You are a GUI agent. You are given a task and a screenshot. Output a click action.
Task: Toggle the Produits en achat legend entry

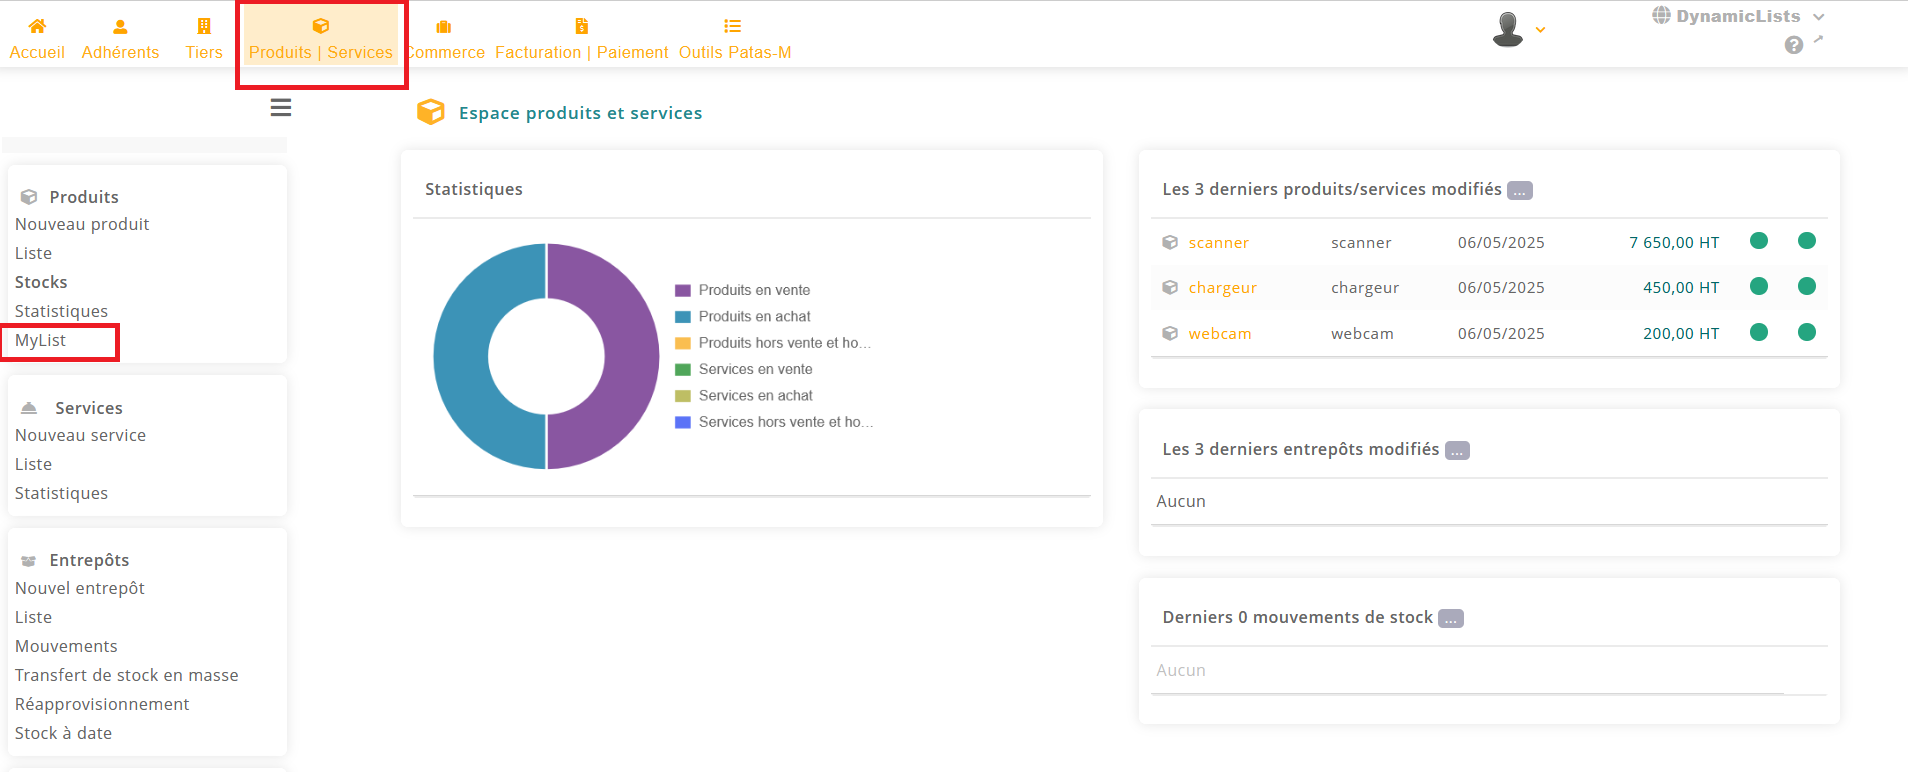[x=753, y=316]
